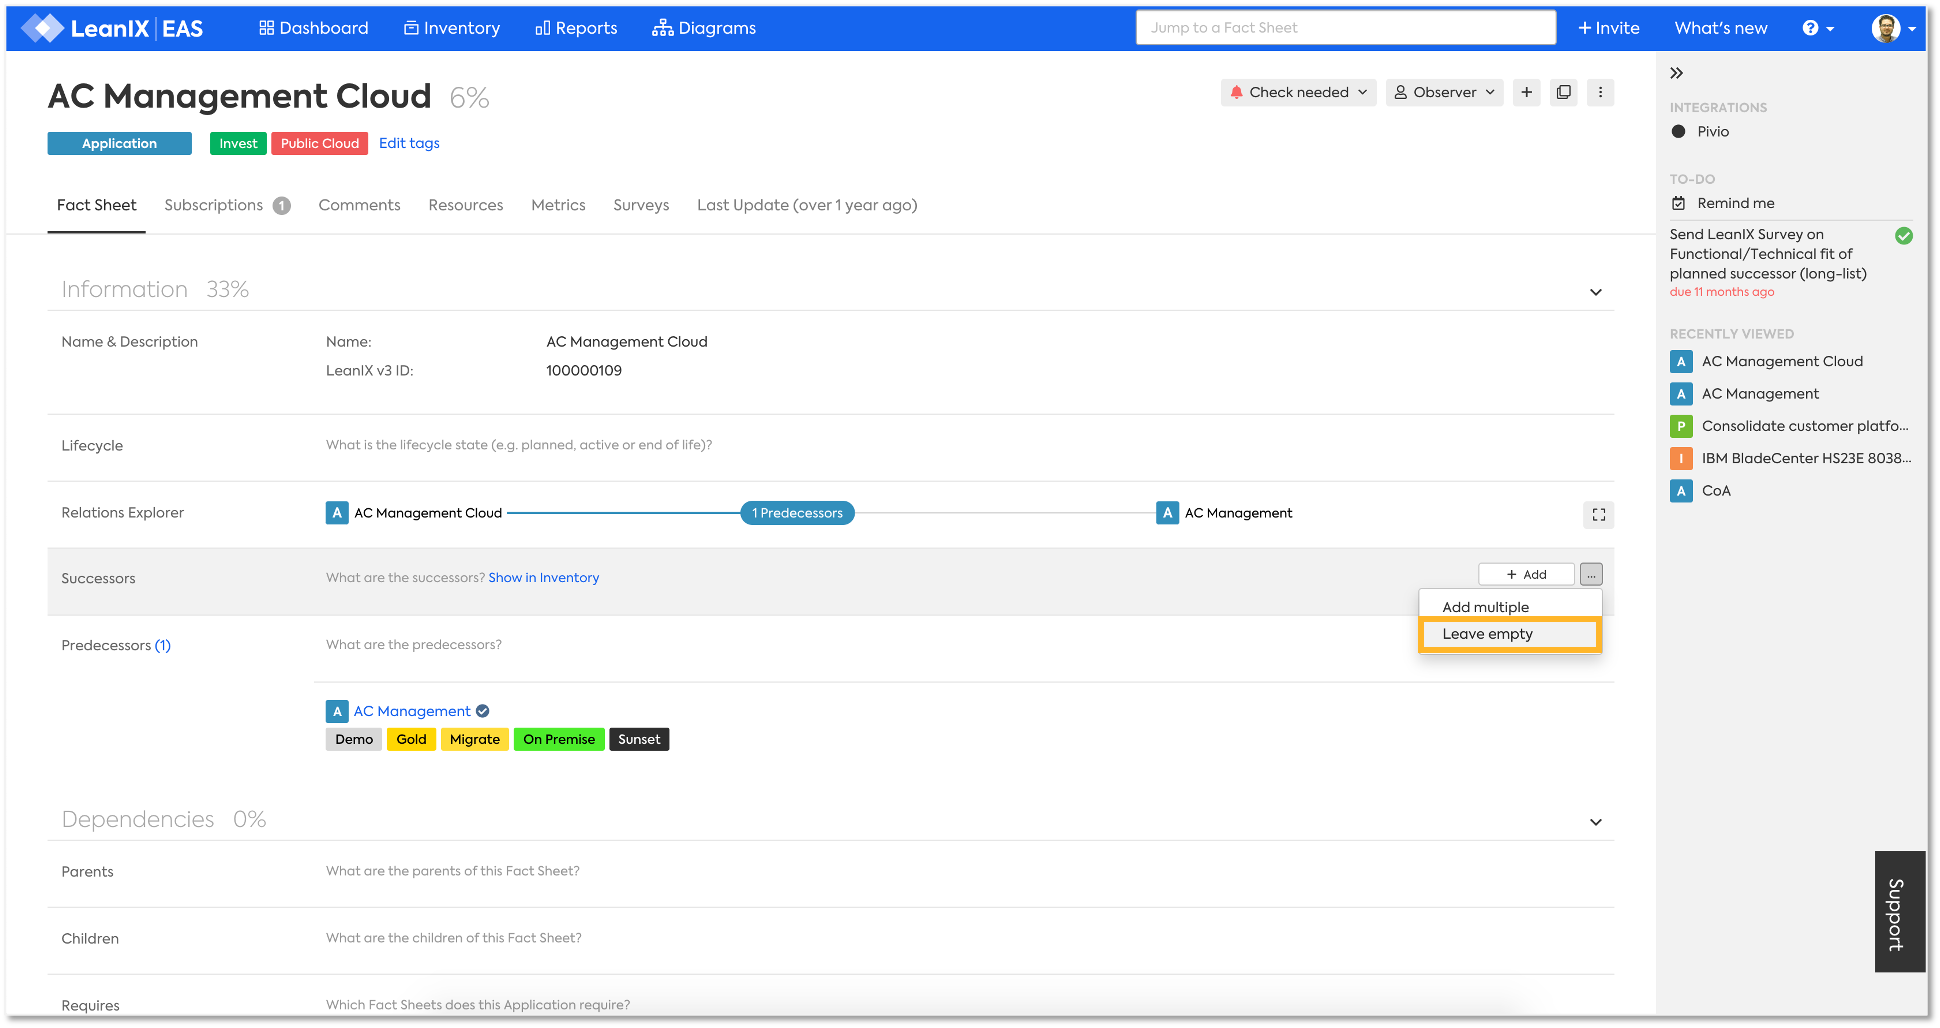Switch to the Subscriptions tab

[x=227, y=205]
